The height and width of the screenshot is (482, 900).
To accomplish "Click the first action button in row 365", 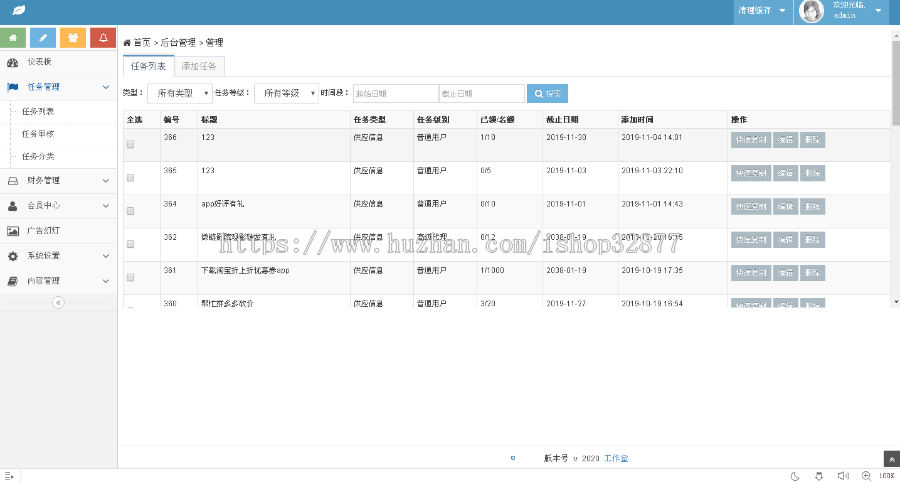I will pos(751,173).
